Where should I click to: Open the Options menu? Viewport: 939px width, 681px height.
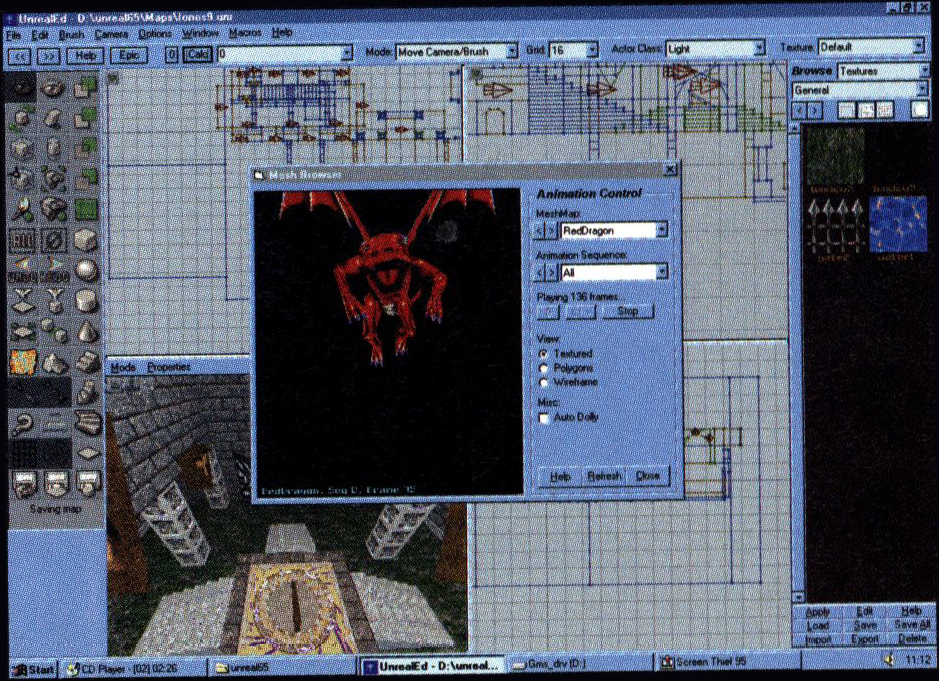tap(155, 34)
